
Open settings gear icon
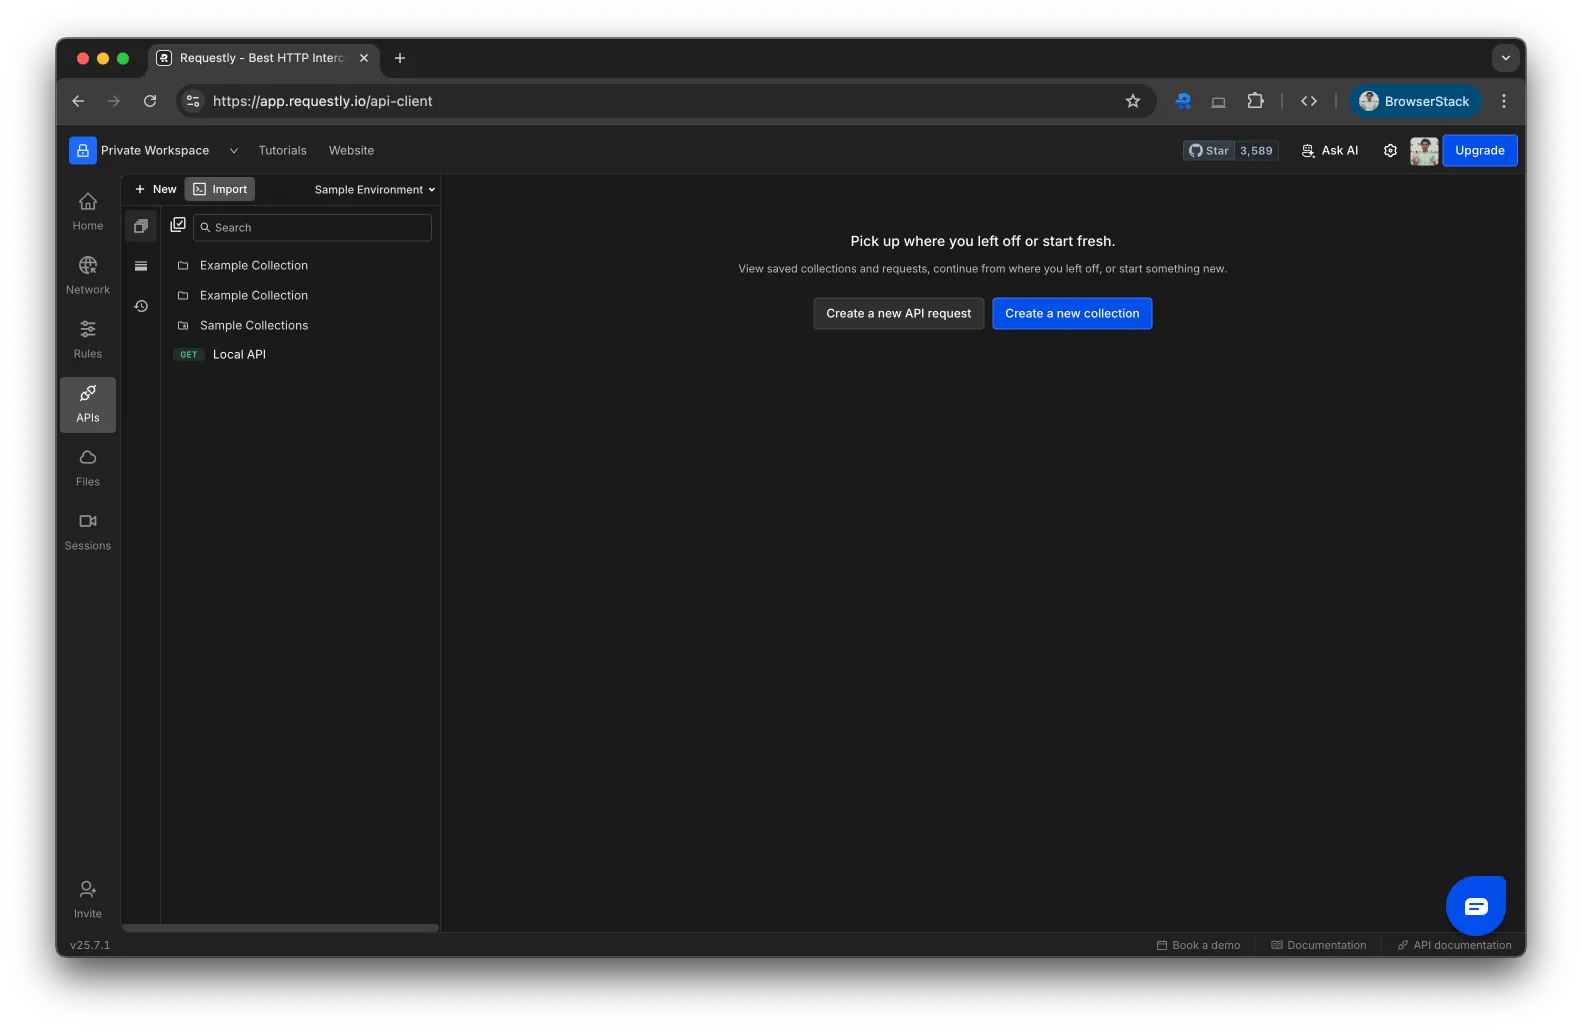point(1390,151)
